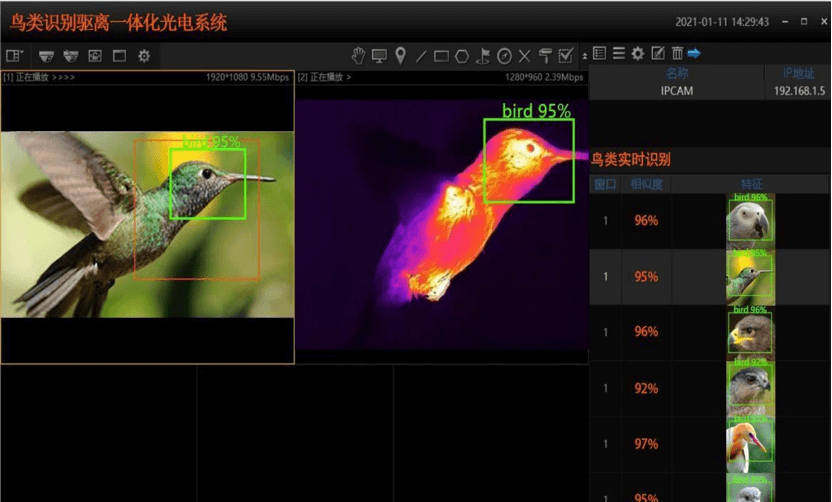Click the three-line hamburger list icon
Image resolution: width=832 pixels, height=502 pixels.
[x=619, y=54]
